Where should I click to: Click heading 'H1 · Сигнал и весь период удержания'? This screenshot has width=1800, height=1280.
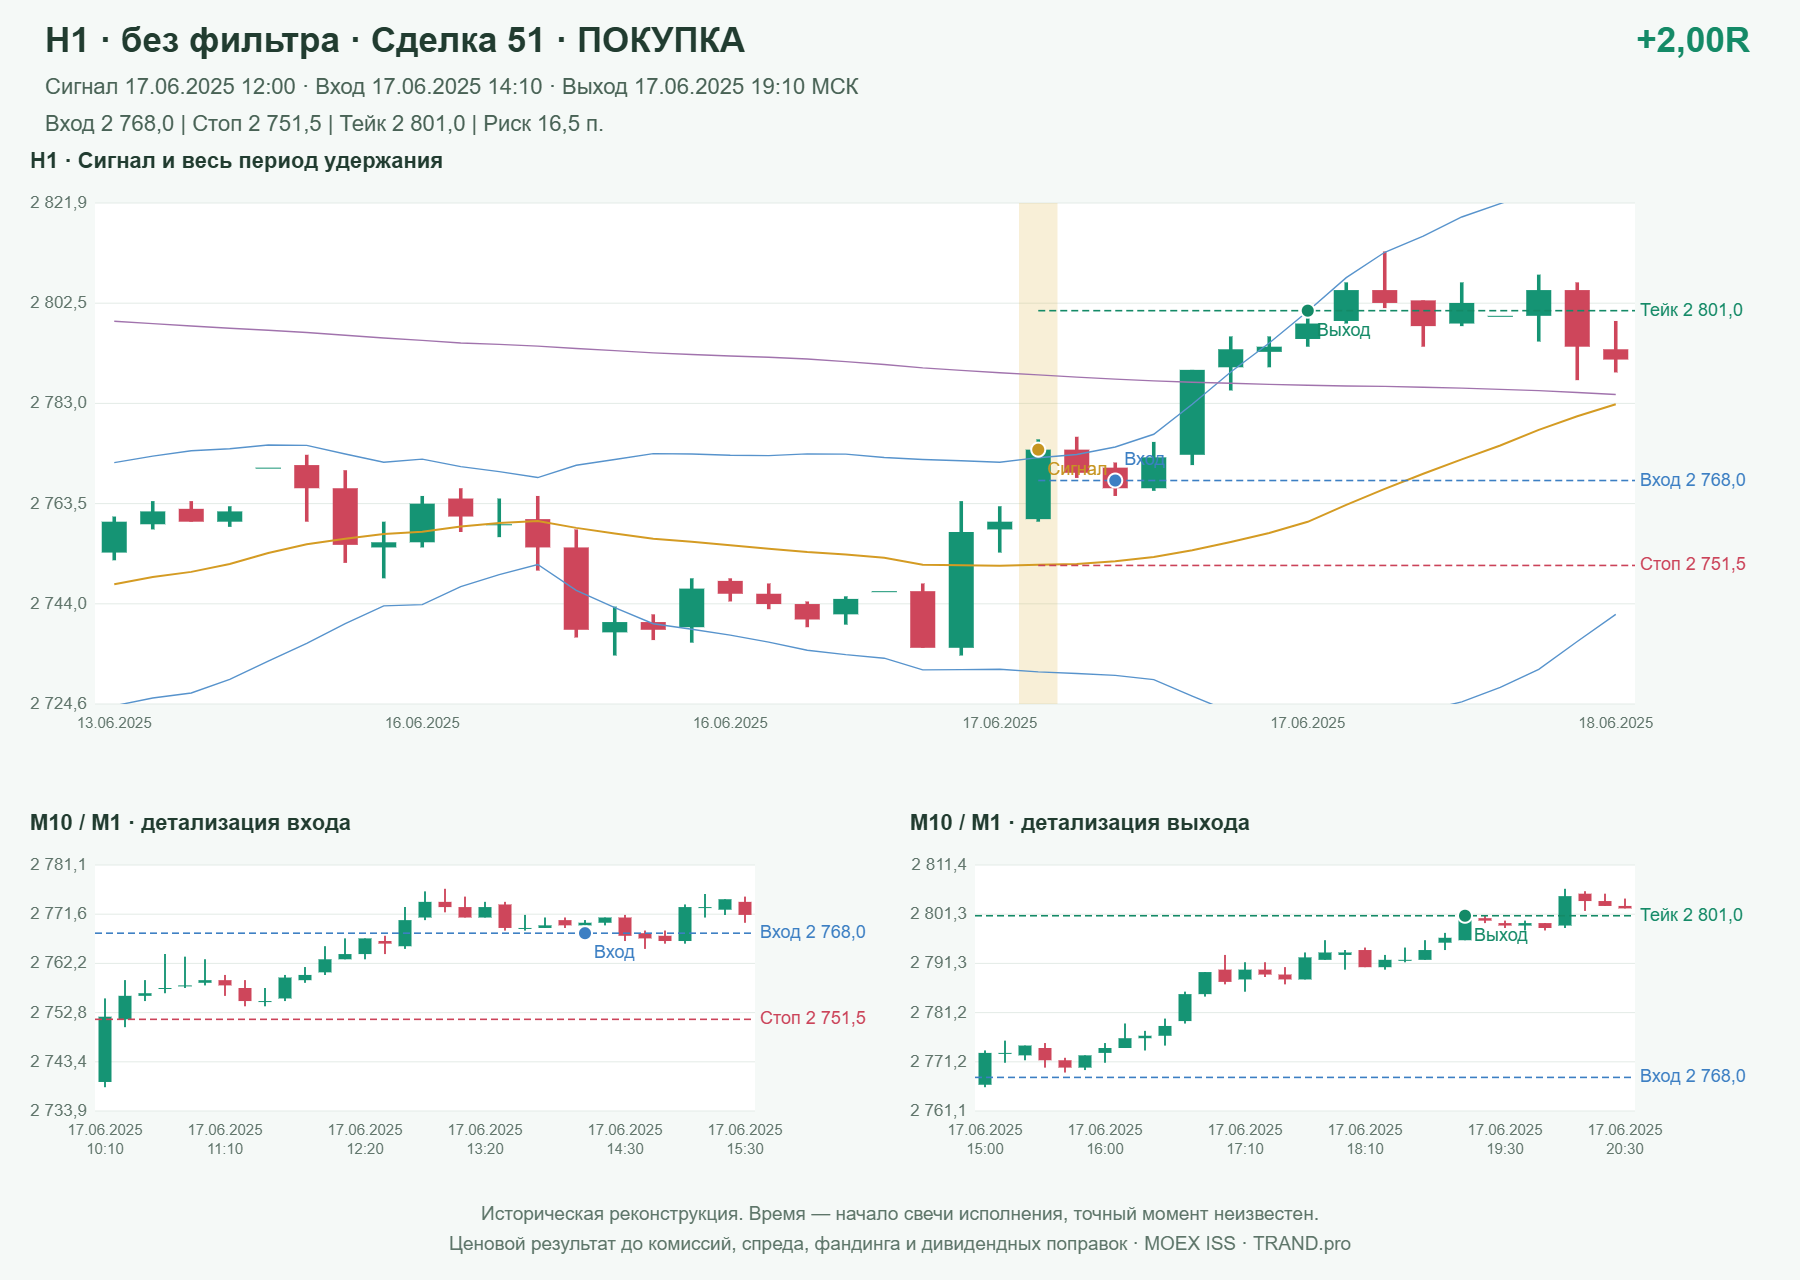point(236,161)
